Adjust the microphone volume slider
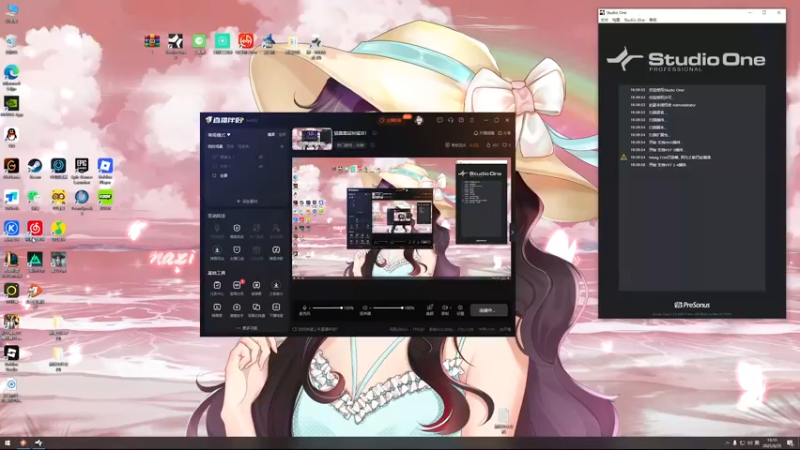Screen dimensions: 800x450 [327, 308]
